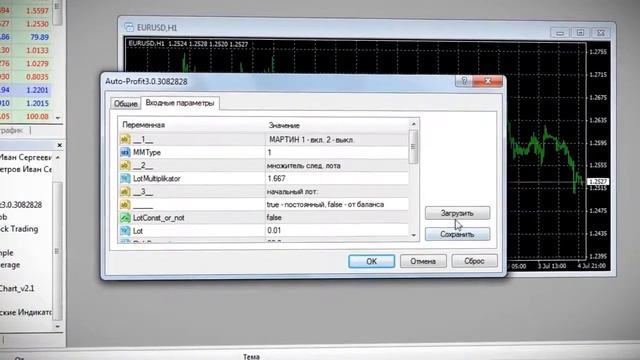Screen dimensions: 640x360
Task: Click Загрузить to load parameters
Action: click(457, 213)
